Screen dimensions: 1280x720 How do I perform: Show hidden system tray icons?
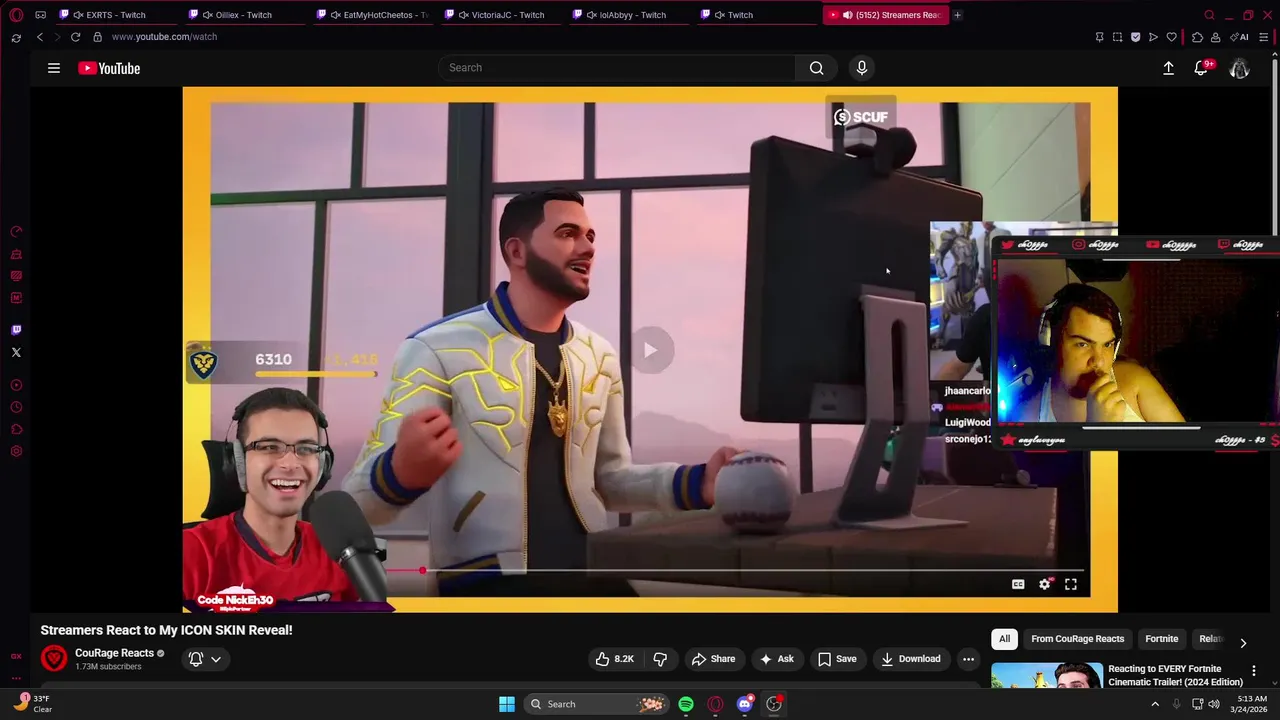tap(1155, 704)
